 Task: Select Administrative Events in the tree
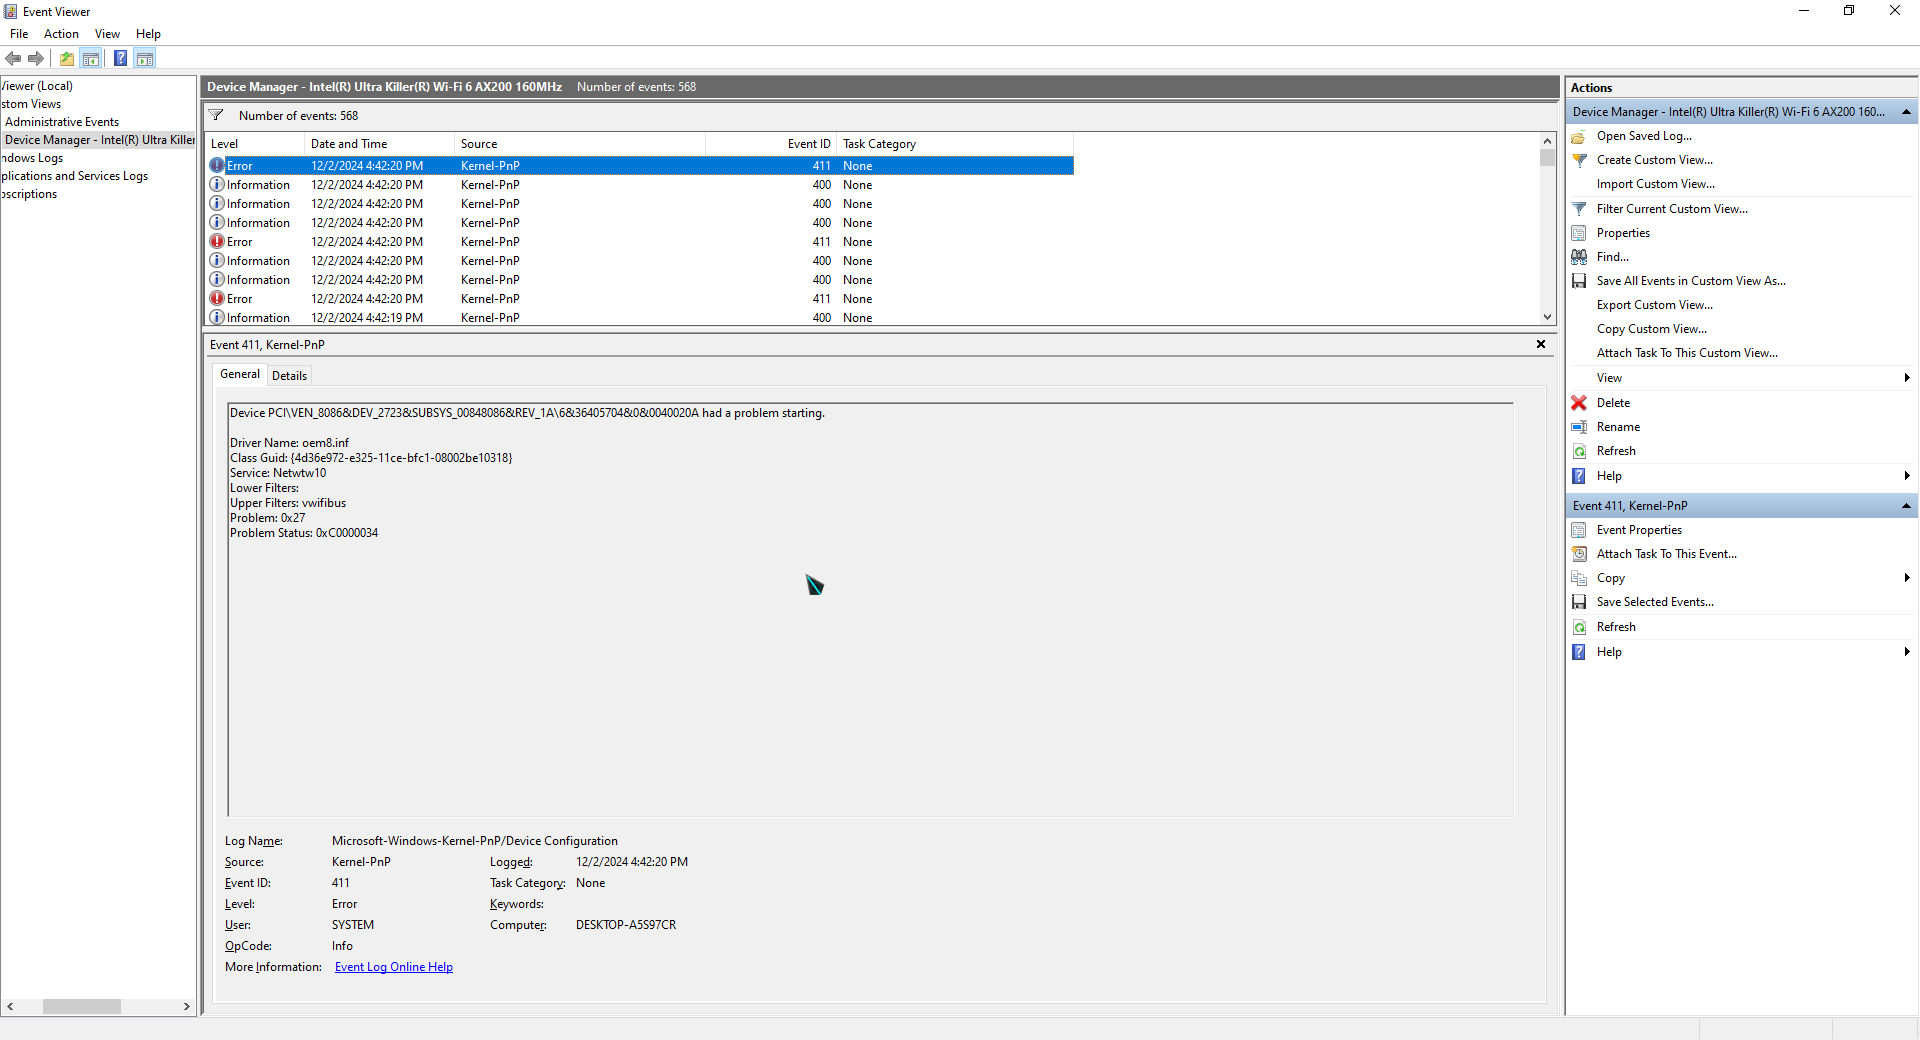(x=62, y=122)
